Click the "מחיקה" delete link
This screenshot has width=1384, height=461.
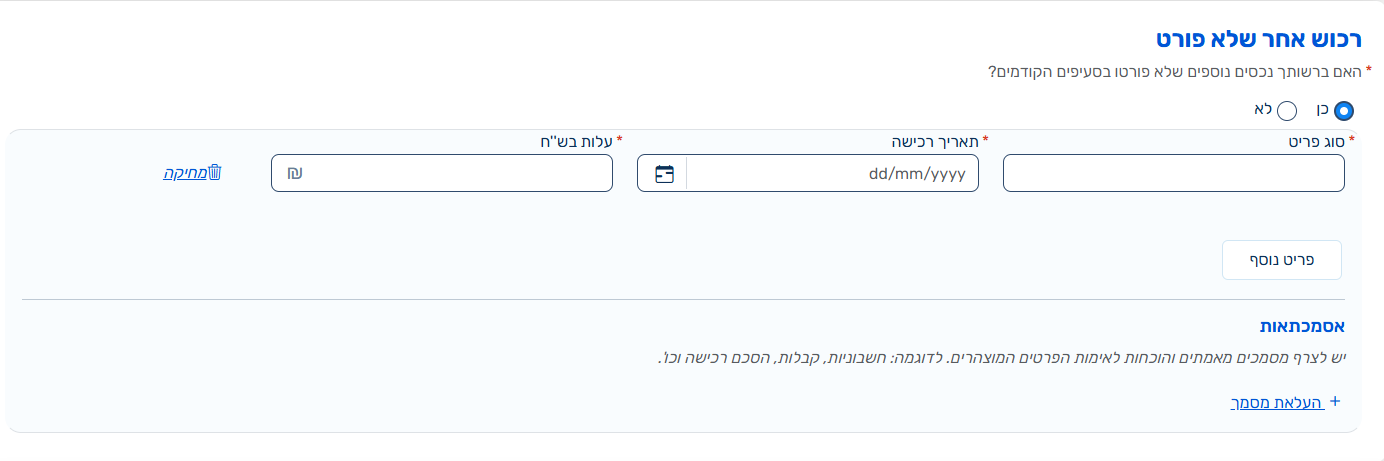(x=186, y=173)
